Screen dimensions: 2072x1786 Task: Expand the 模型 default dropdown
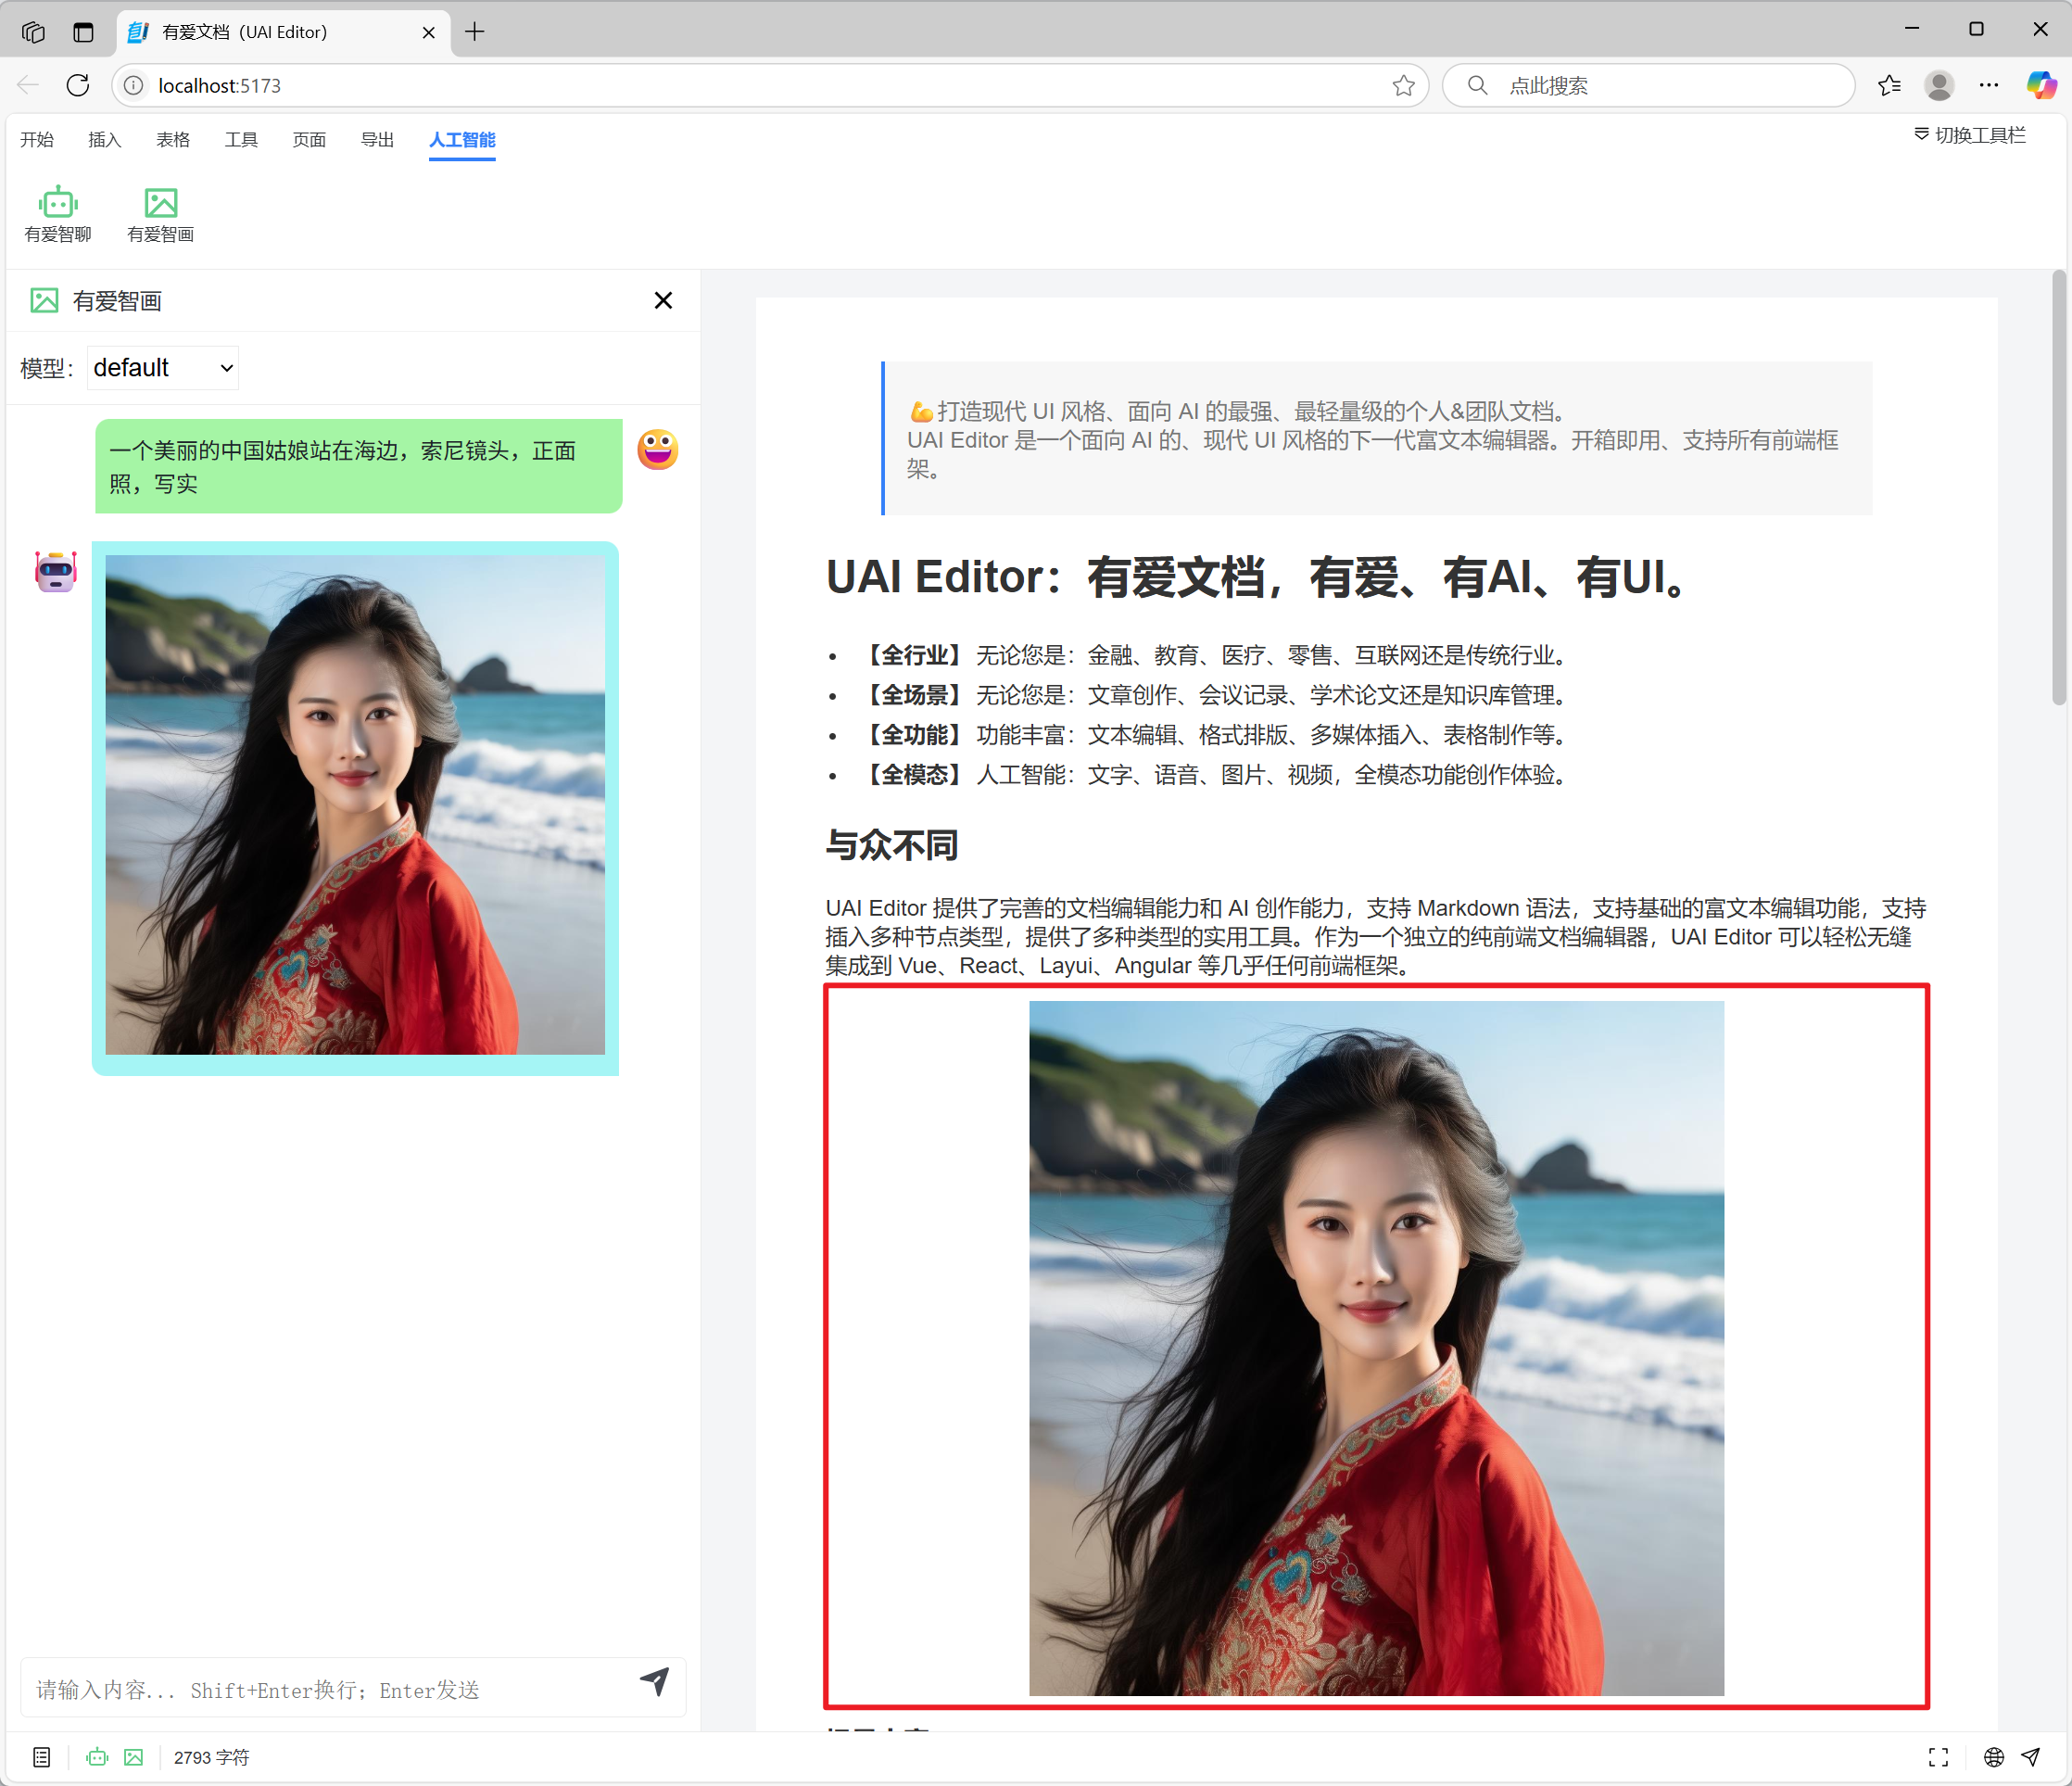tap(163, 368)
